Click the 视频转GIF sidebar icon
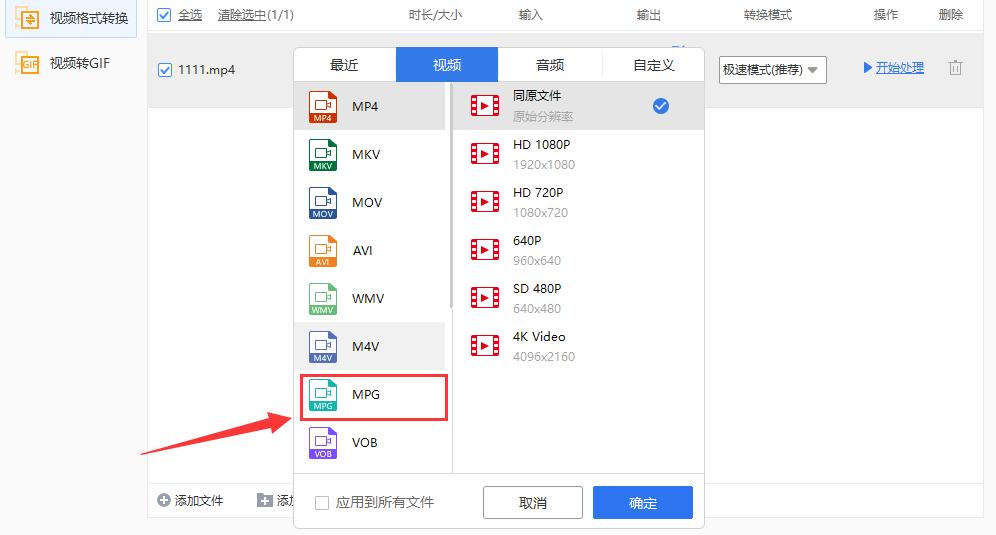Image resolution: width=996 pixels, height=535 pixels. click(27, 63)
